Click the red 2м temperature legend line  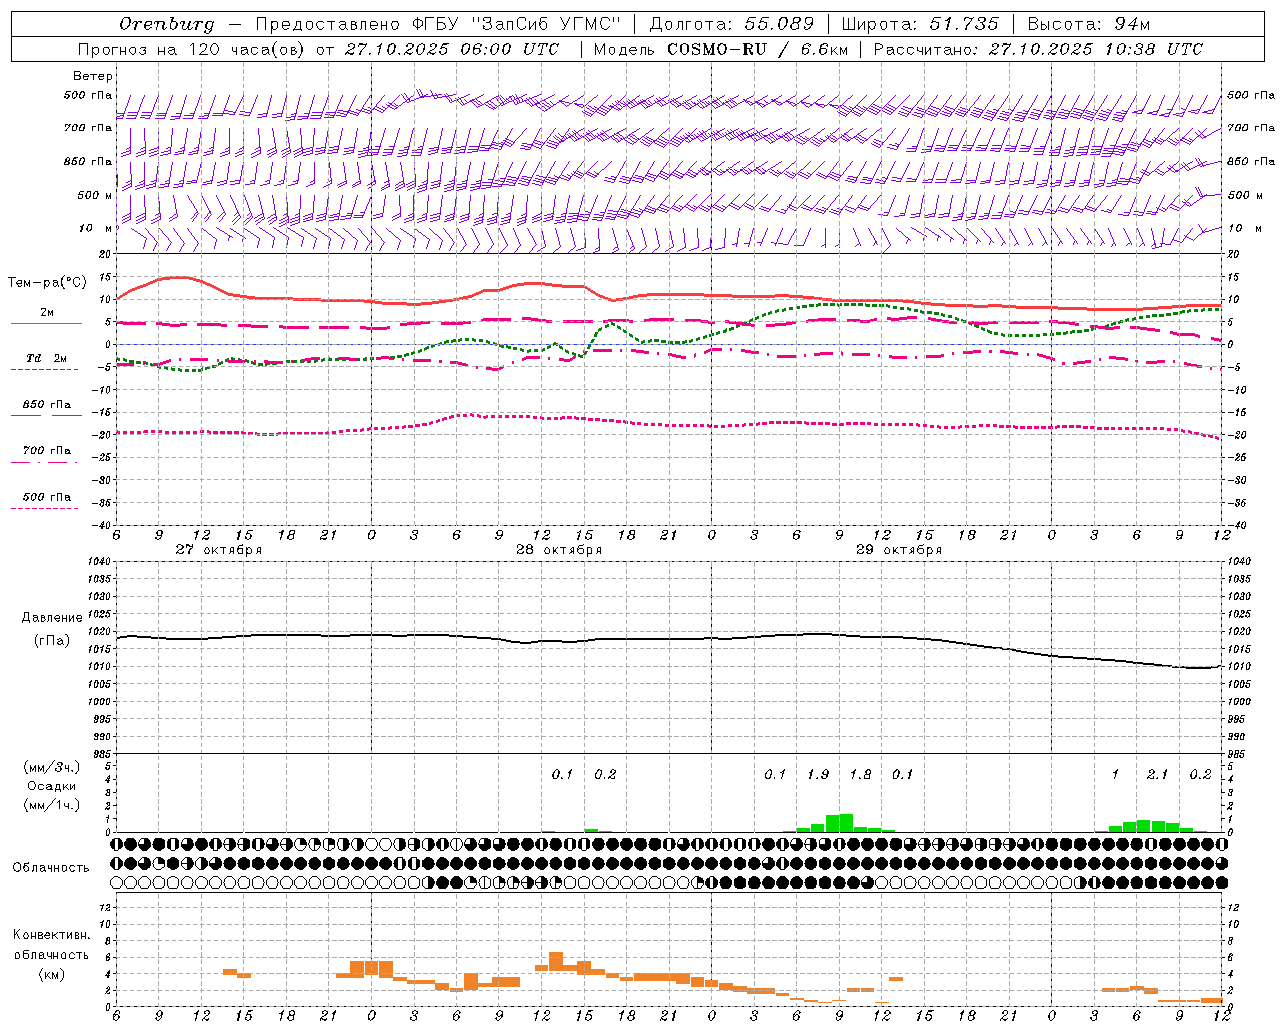[x=46, y=323]
